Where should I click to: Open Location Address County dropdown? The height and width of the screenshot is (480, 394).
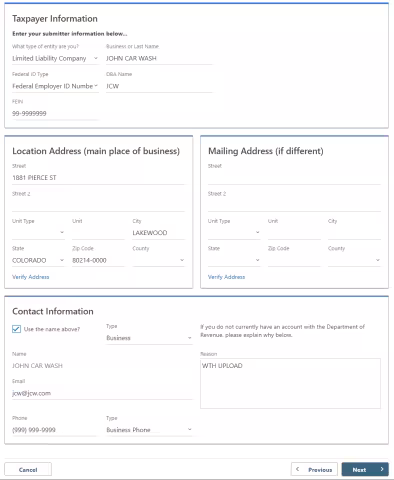click(x=159, y=260)
